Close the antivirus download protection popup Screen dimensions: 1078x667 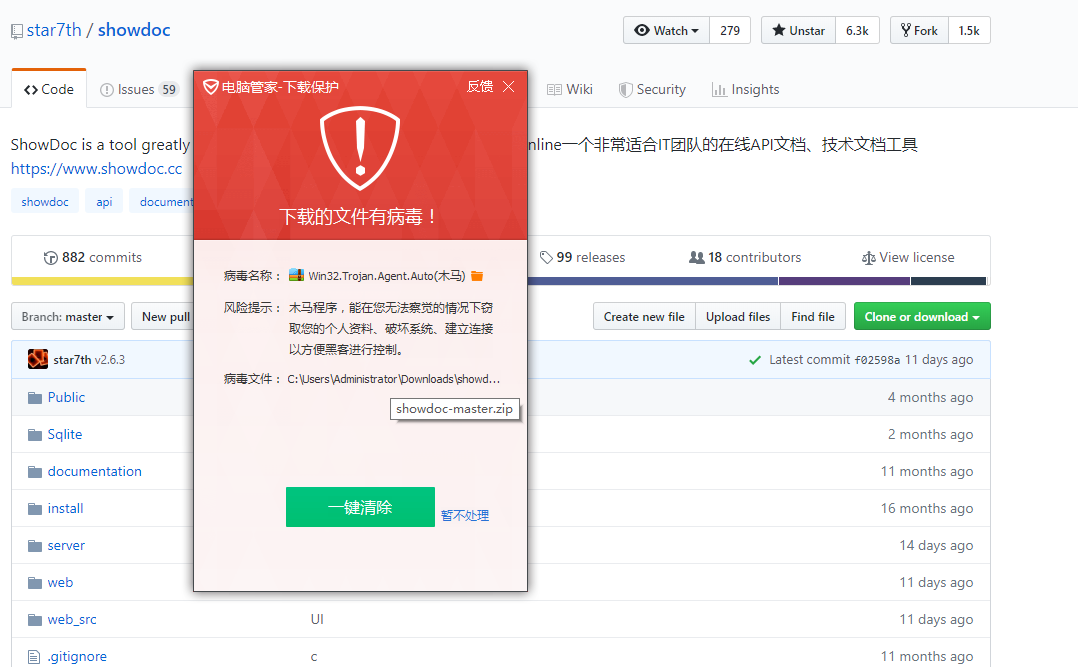tap(509, 87)
